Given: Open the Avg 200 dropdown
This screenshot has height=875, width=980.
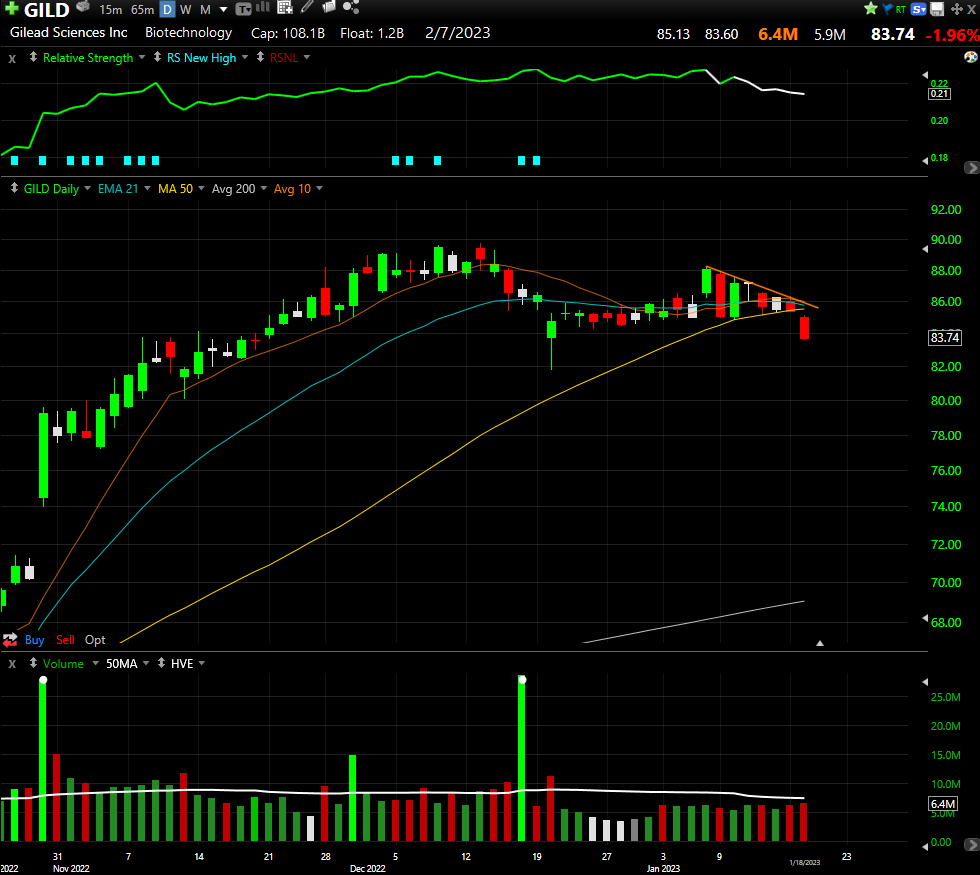Looking at the screenshot, I should 264,188.
